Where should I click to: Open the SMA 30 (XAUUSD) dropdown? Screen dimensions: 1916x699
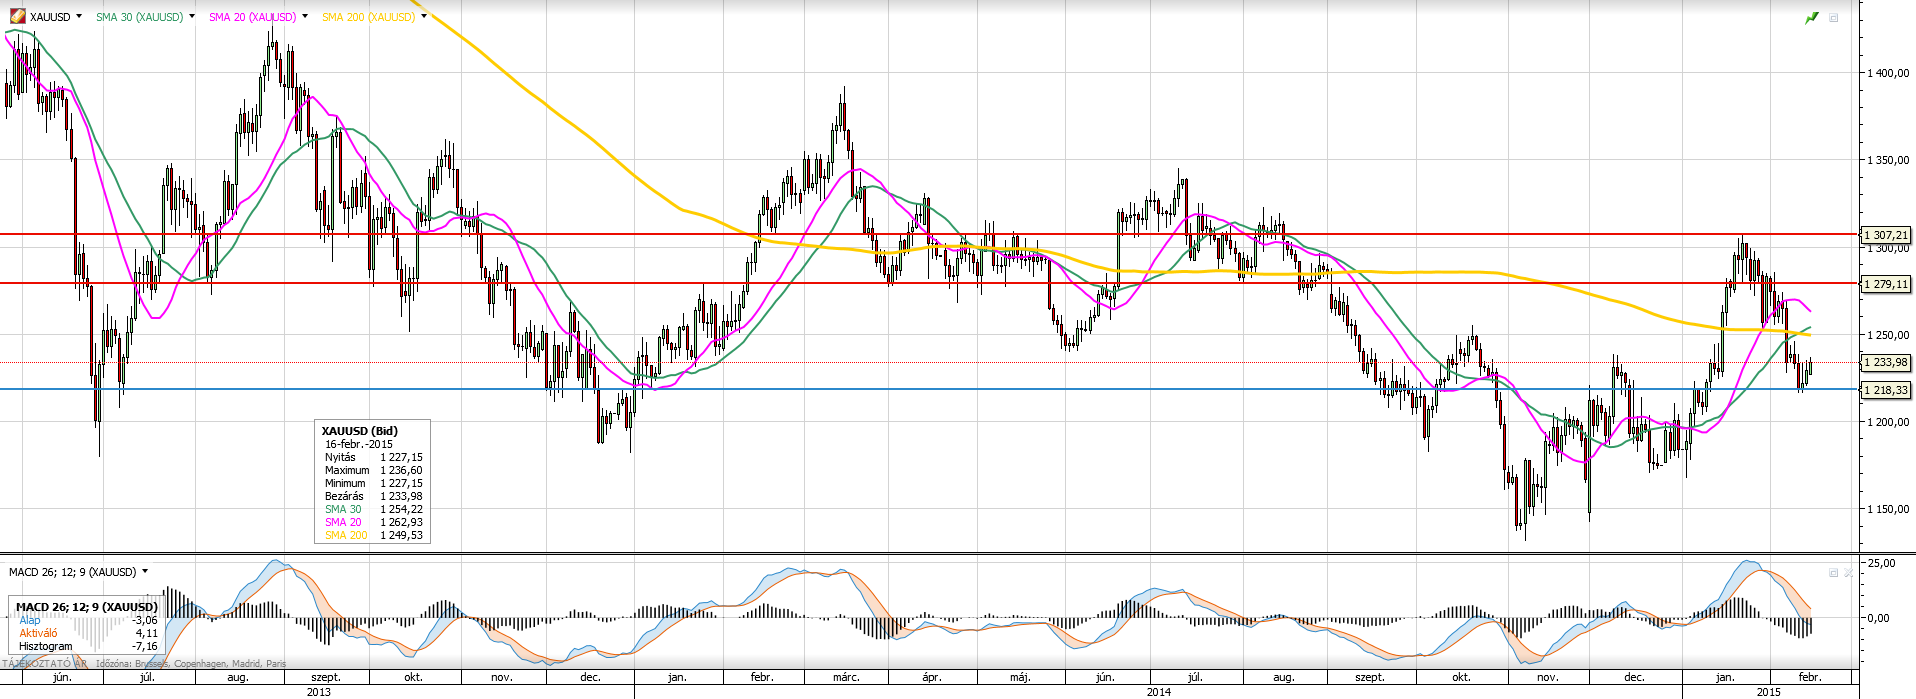click(x=191, y=16)
